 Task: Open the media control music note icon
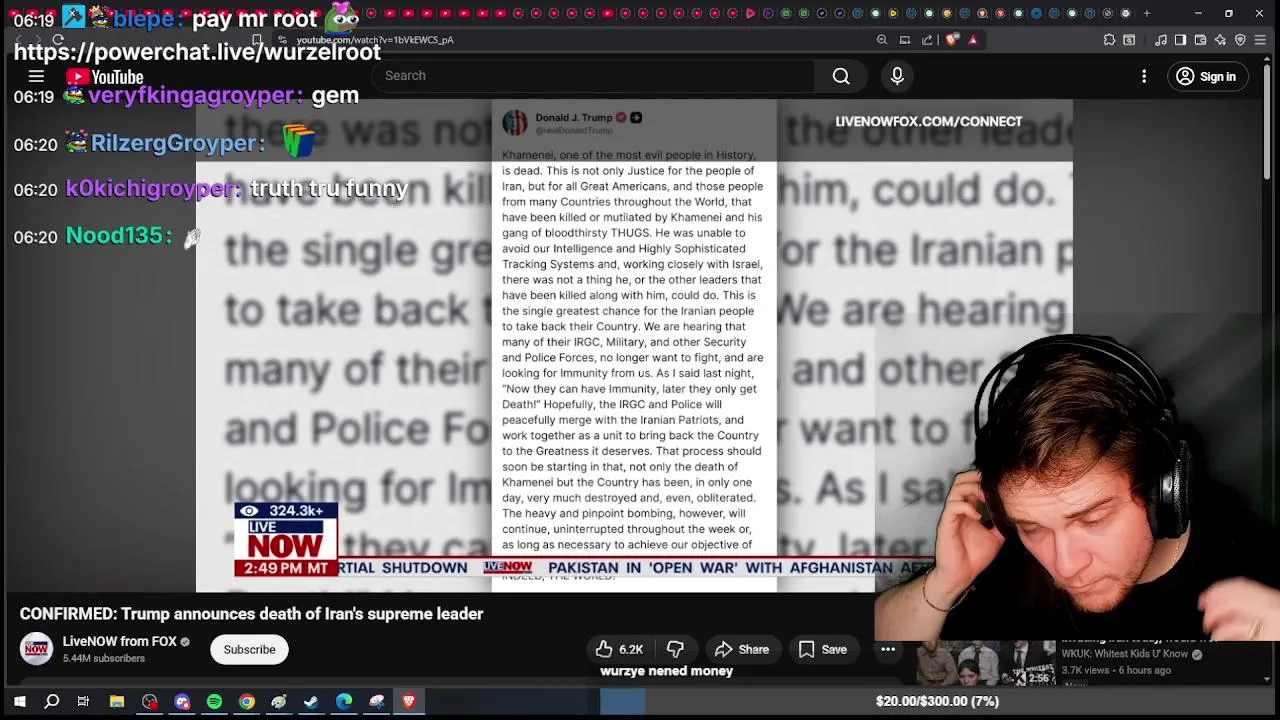pos(1160,40)
